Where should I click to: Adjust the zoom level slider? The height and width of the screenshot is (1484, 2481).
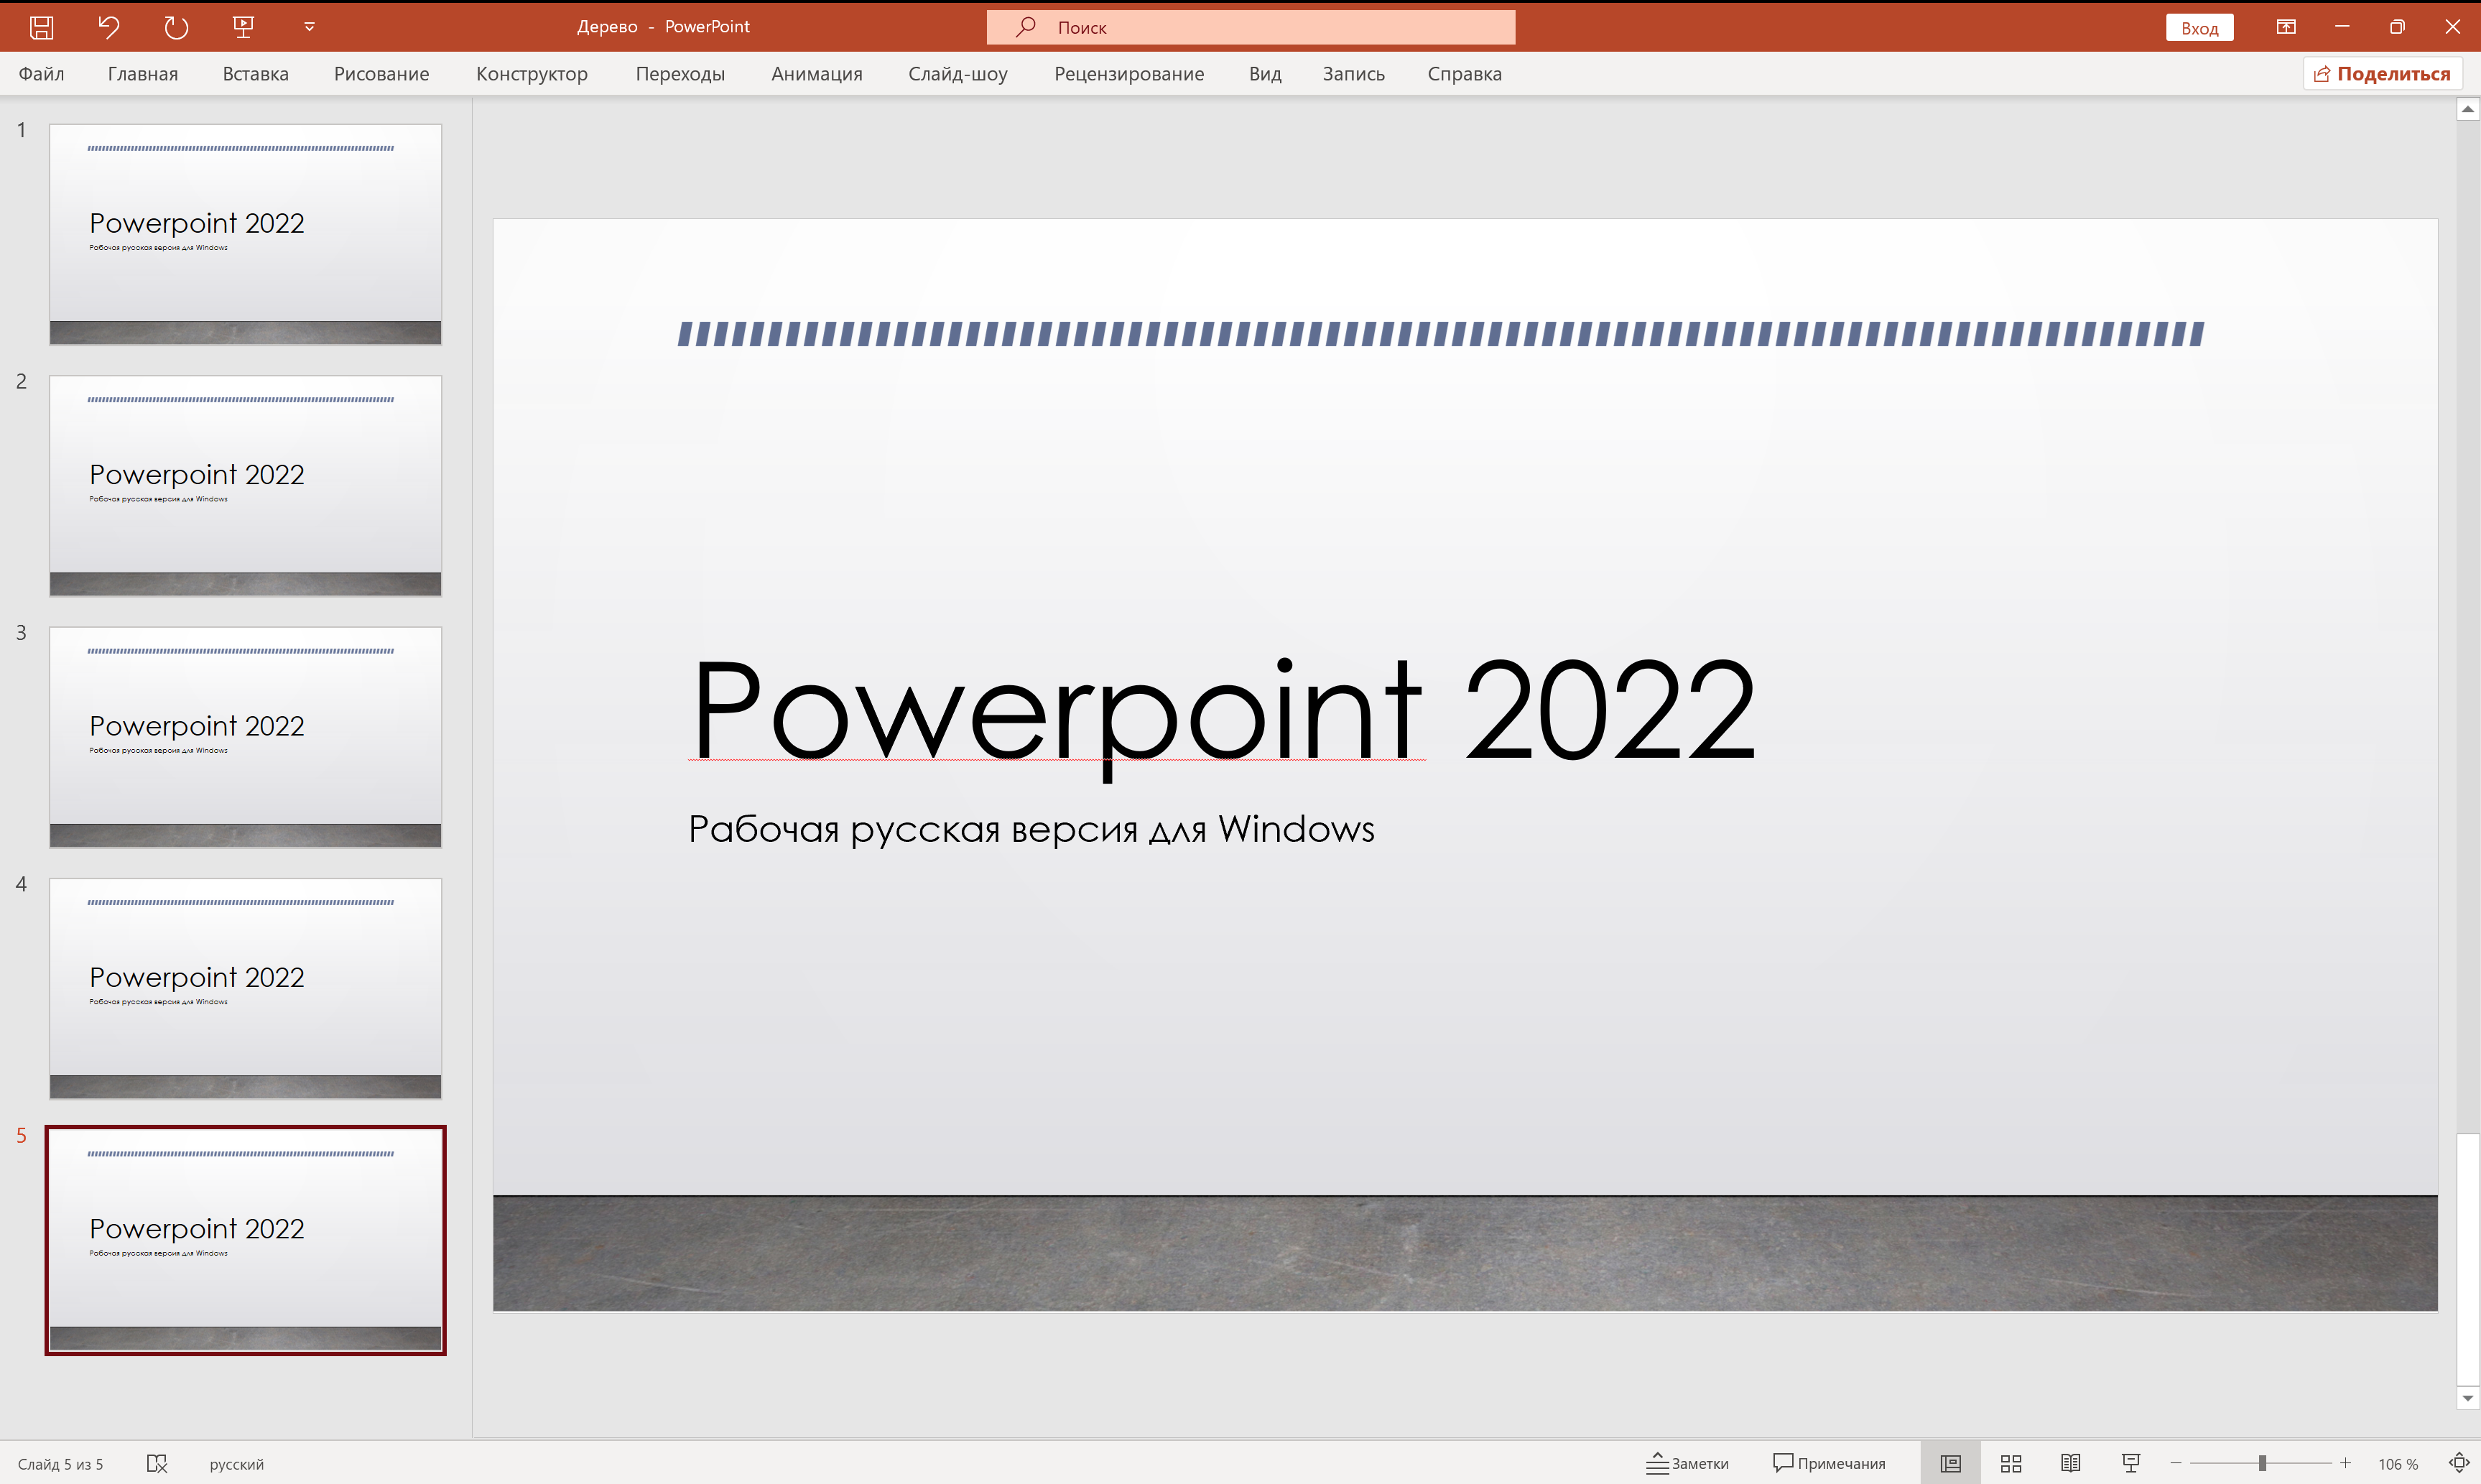click(x=2262, y=1463)
